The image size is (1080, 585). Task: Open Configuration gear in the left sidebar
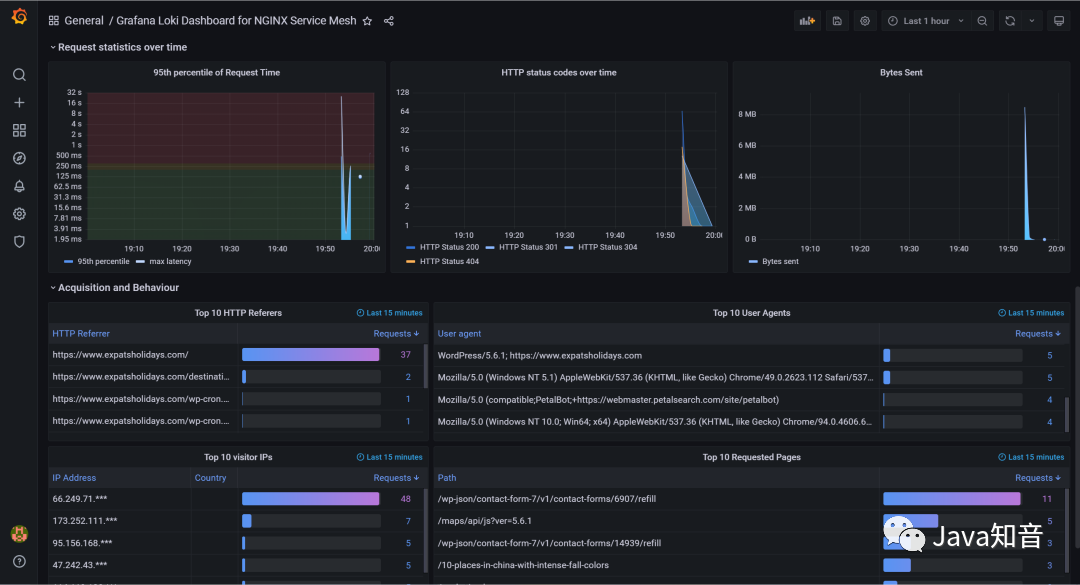coord(19,214)
